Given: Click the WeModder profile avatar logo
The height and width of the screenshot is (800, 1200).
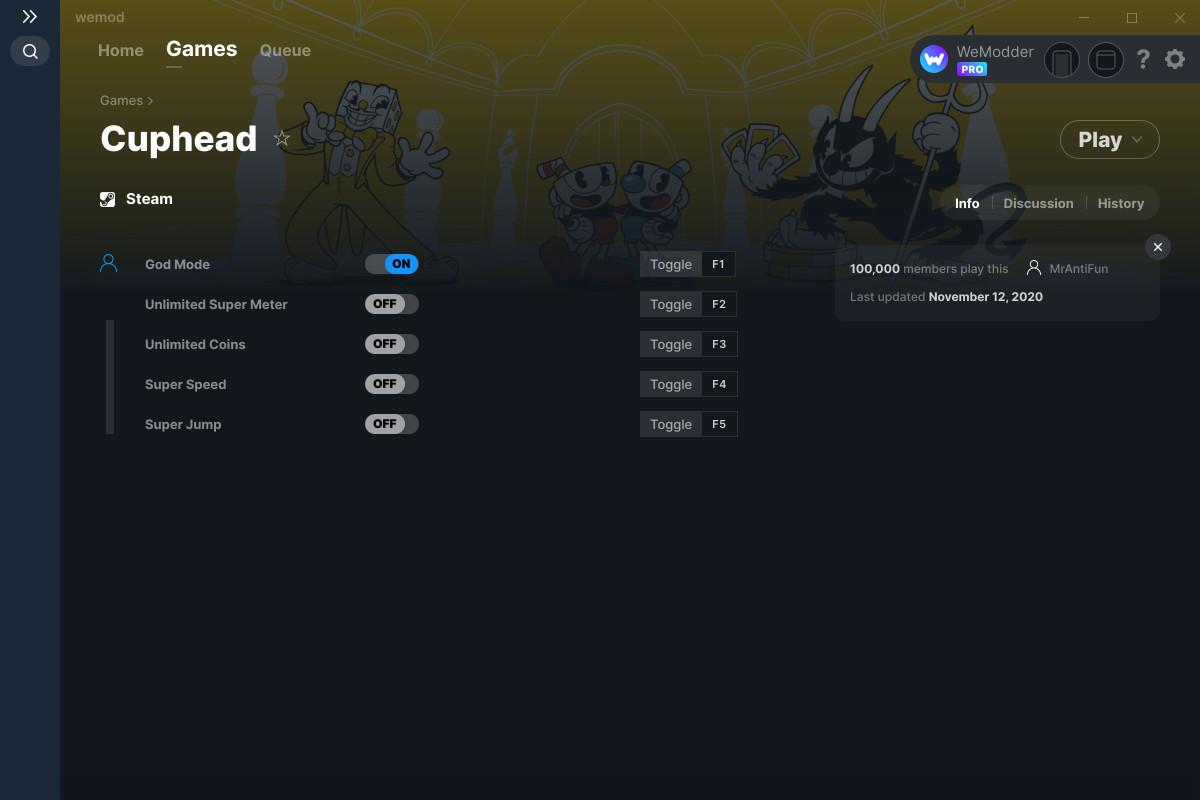Looking at the screenshot, I should pos(934,60).
